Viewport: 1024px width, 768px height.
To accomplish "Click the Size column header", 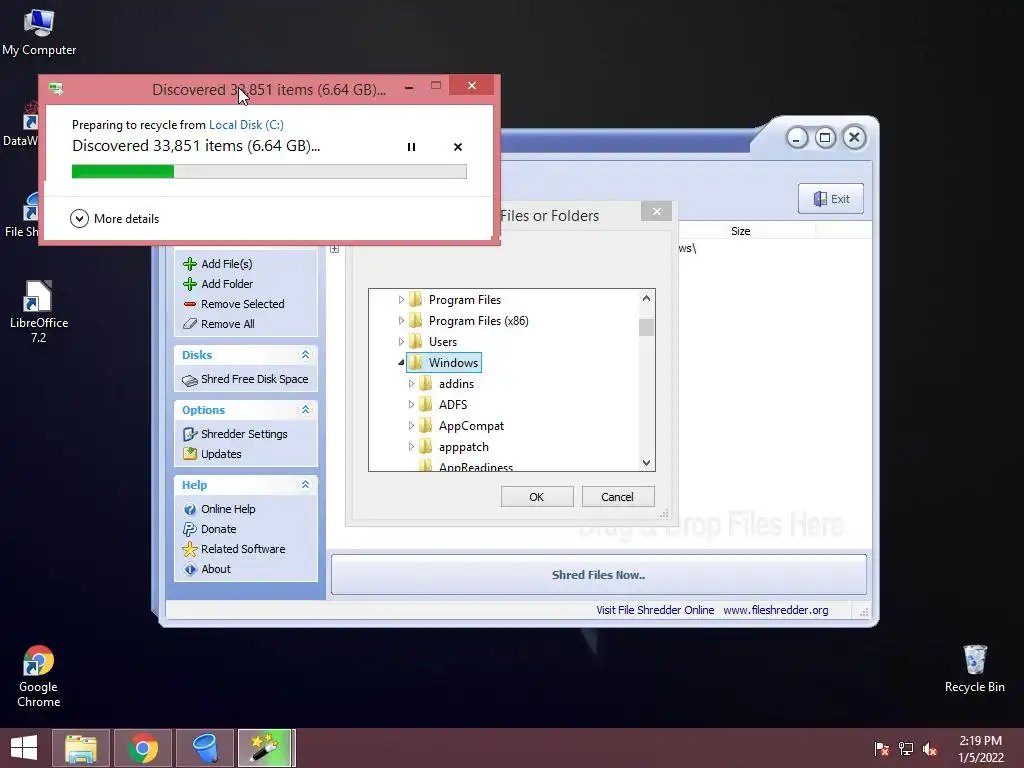I will click(741, 231).
